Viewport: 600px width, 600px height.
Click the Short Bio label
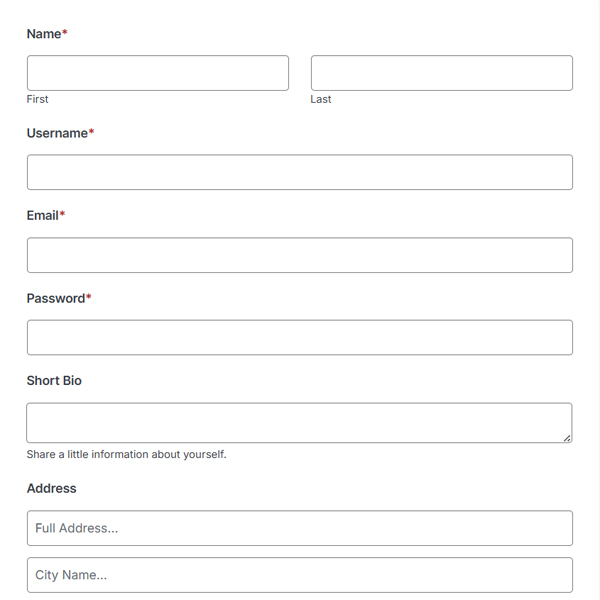pyautogui.click(x=54, y=381)
